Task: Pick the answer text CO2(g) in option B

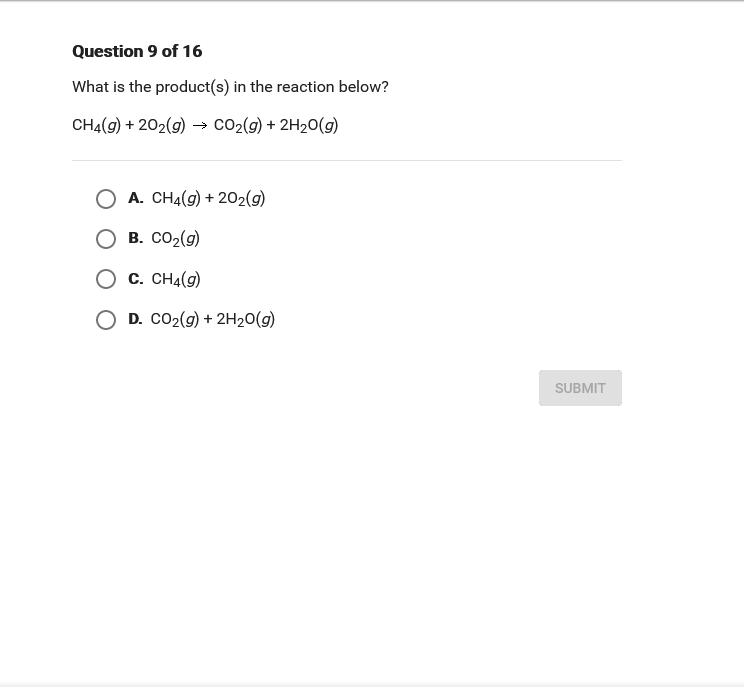Action: pyautogui.click(x=175, y=239)
